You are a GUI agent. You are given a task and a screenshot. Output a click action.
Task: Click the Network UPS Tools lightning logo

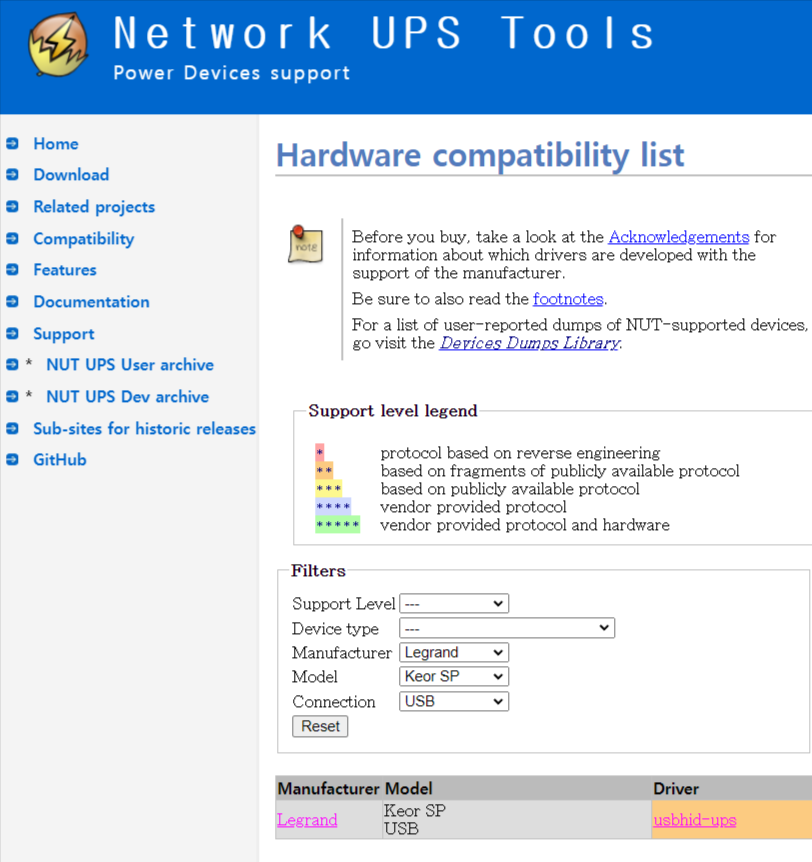point(58,44)
